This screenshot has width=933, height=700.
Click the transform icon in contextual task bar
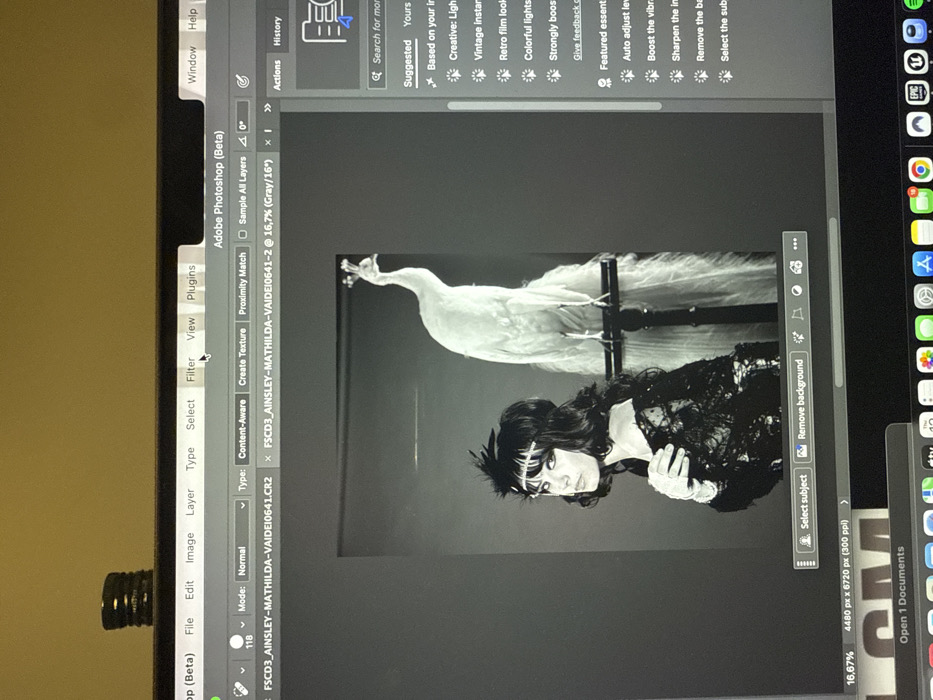(x=799, y=314)
